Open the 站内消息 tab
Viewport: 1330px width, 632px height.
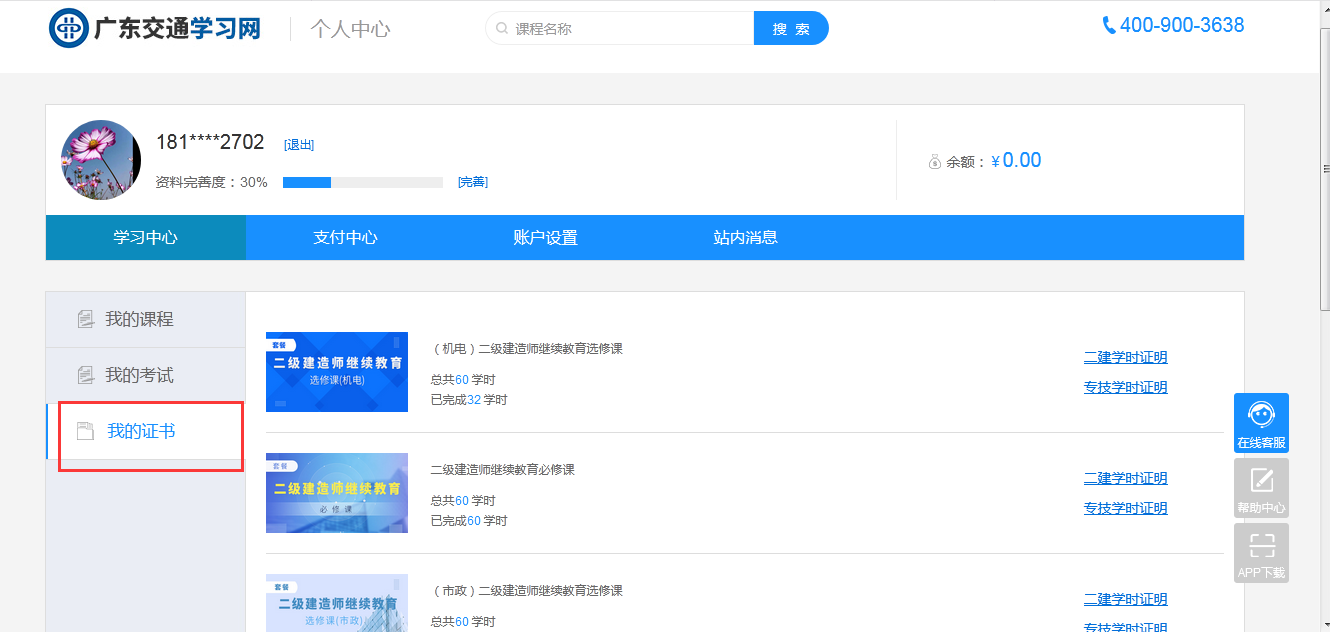point(745,238)
